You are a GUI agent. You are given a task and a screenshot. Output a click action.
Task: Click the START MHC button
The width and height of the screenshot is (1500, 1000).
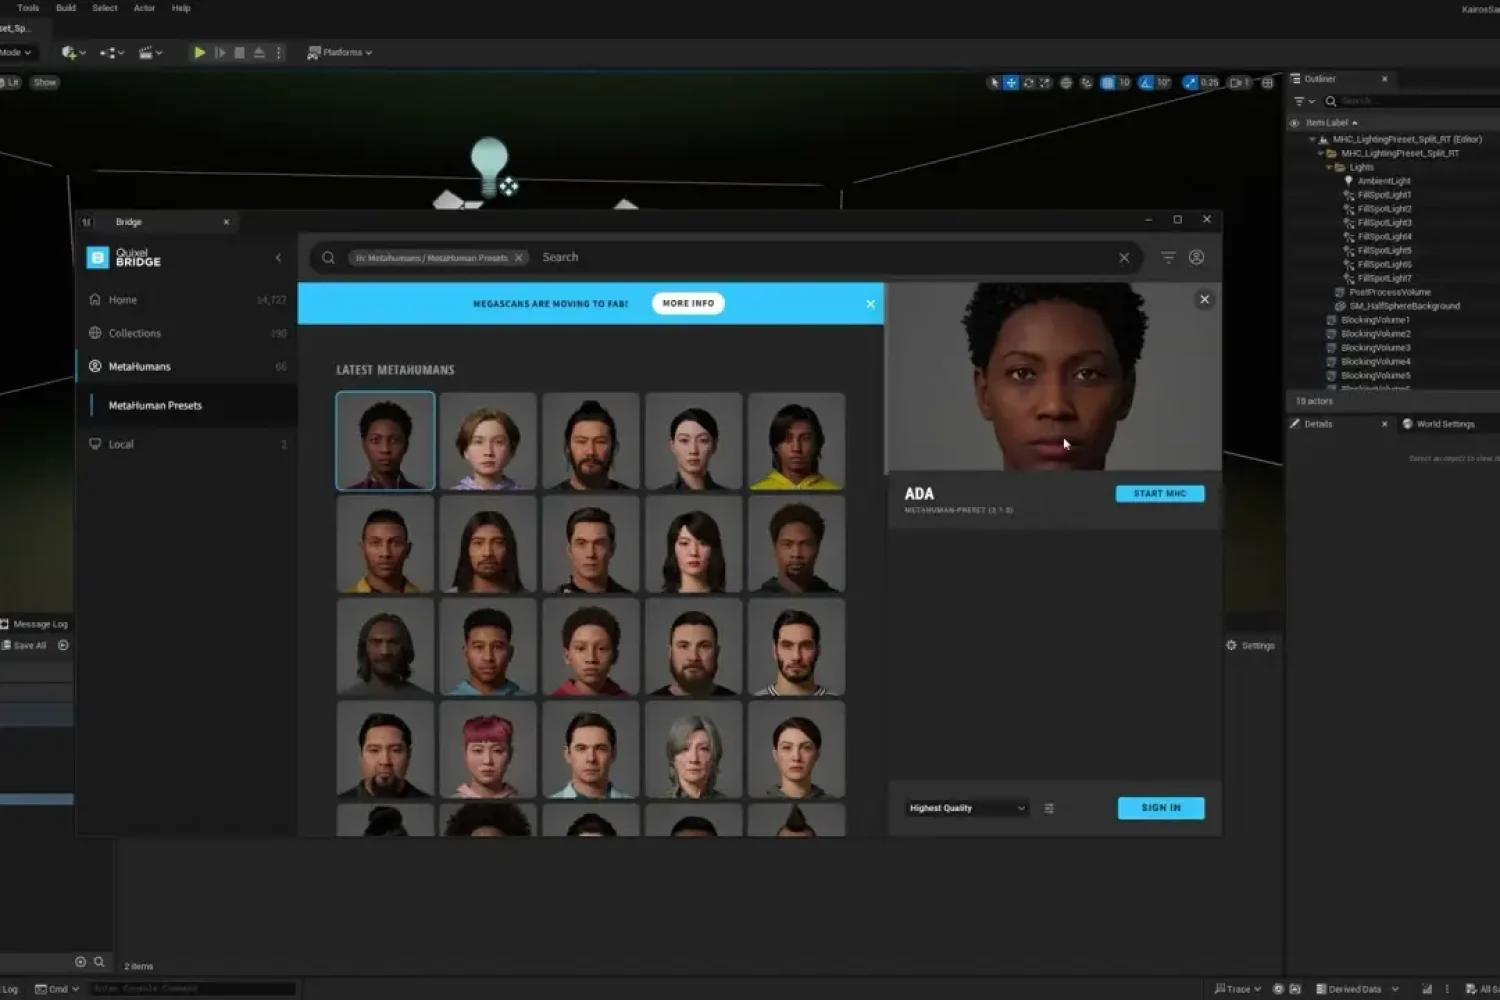click(x=1159, y=494)
